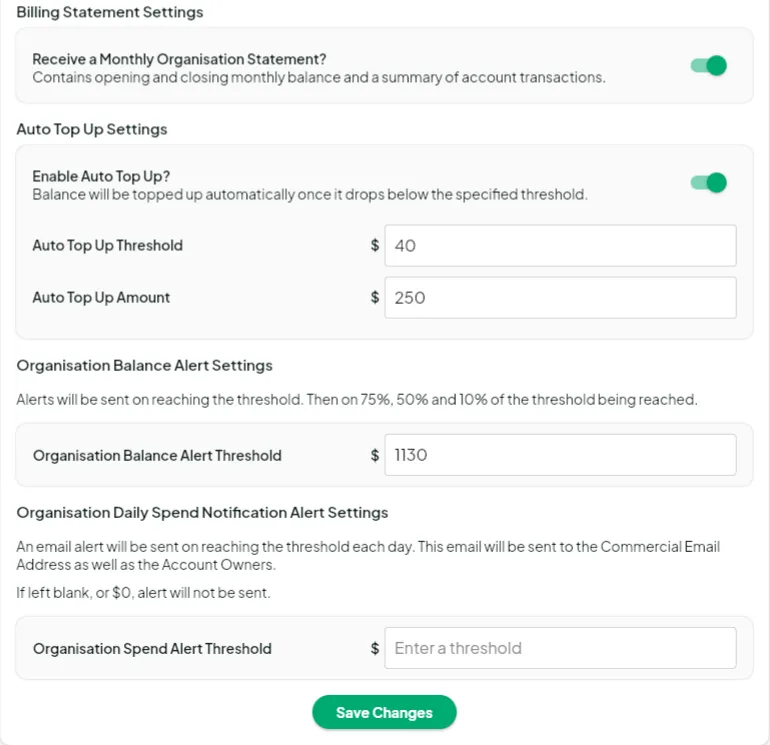The width and height of the screenshot is (770, 745).
Task: Toggle the Monthly Organisation Statement switch
Action: pyautogui.click(x=708, y=66)
